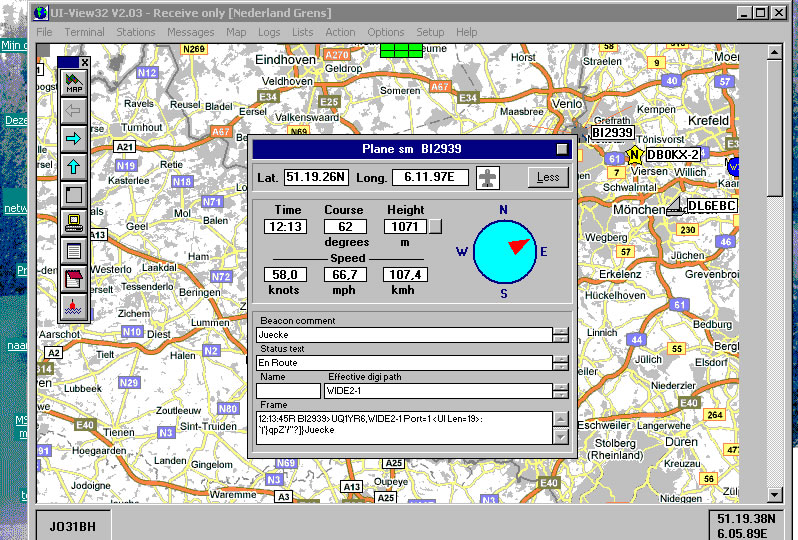This screenshot has width=798, height=540.
Task: Click the document list toolbar icon
Action: 73,250
